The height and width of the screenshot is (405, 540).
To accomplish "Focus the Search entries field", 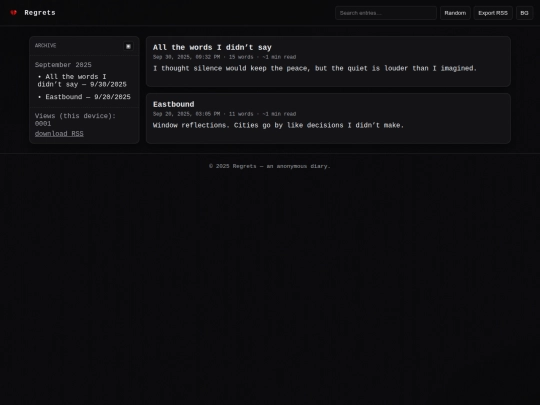I will [386, 13].
